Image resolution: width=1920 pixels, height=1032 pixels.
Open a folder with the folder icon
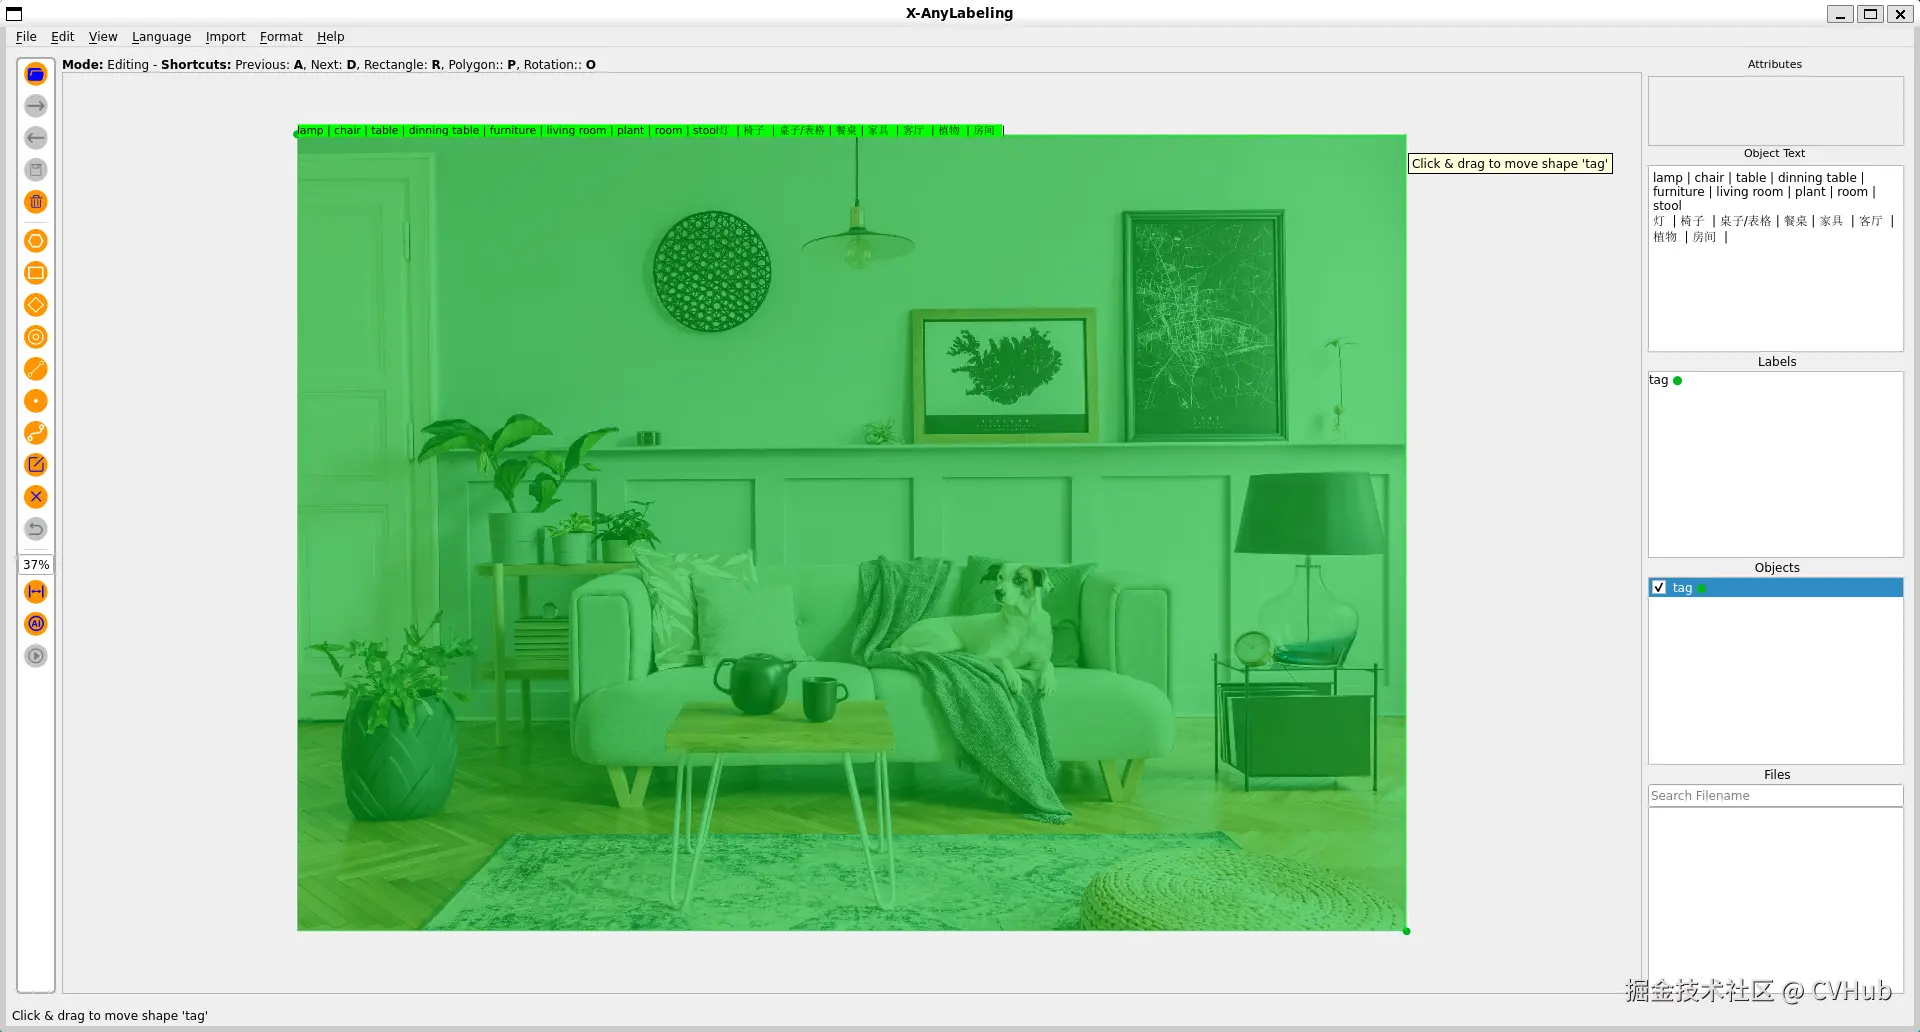coord(36,74)
